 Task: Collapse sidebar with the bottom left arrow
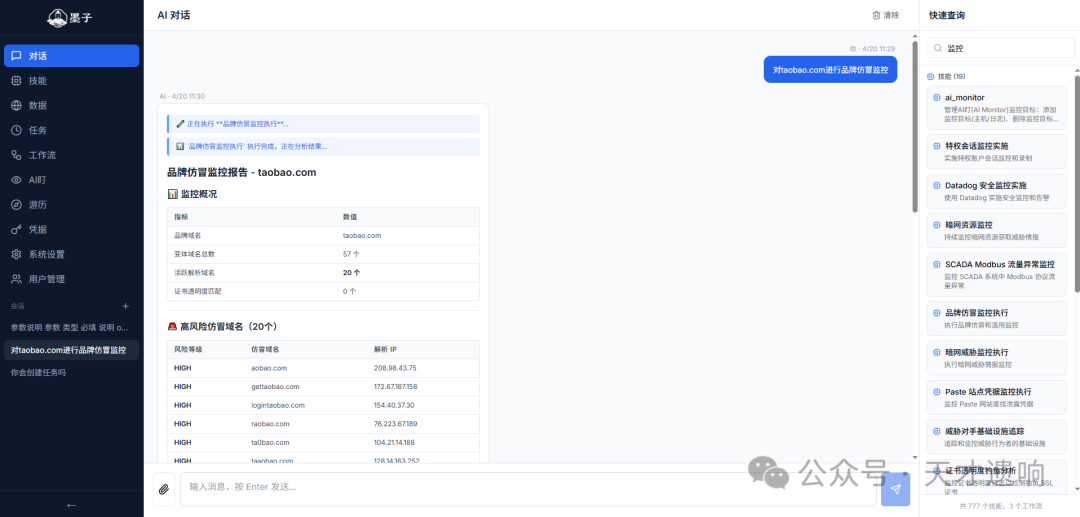[x=71, y=505]
